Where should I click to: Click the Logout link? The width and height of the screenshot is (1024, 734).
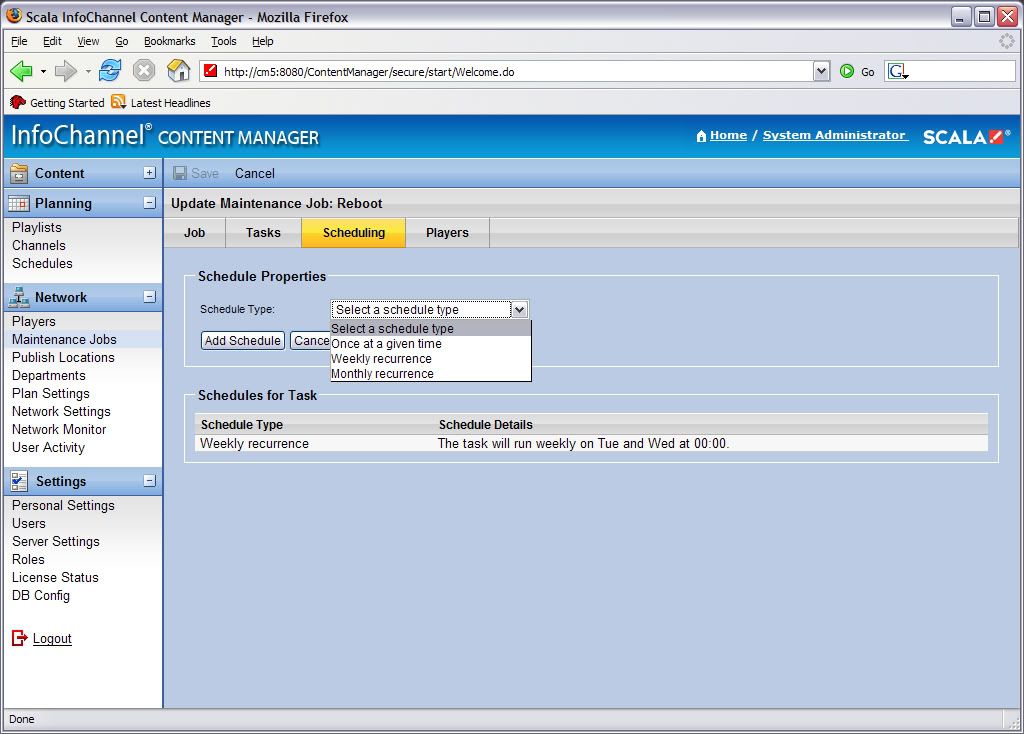(52, 638)
